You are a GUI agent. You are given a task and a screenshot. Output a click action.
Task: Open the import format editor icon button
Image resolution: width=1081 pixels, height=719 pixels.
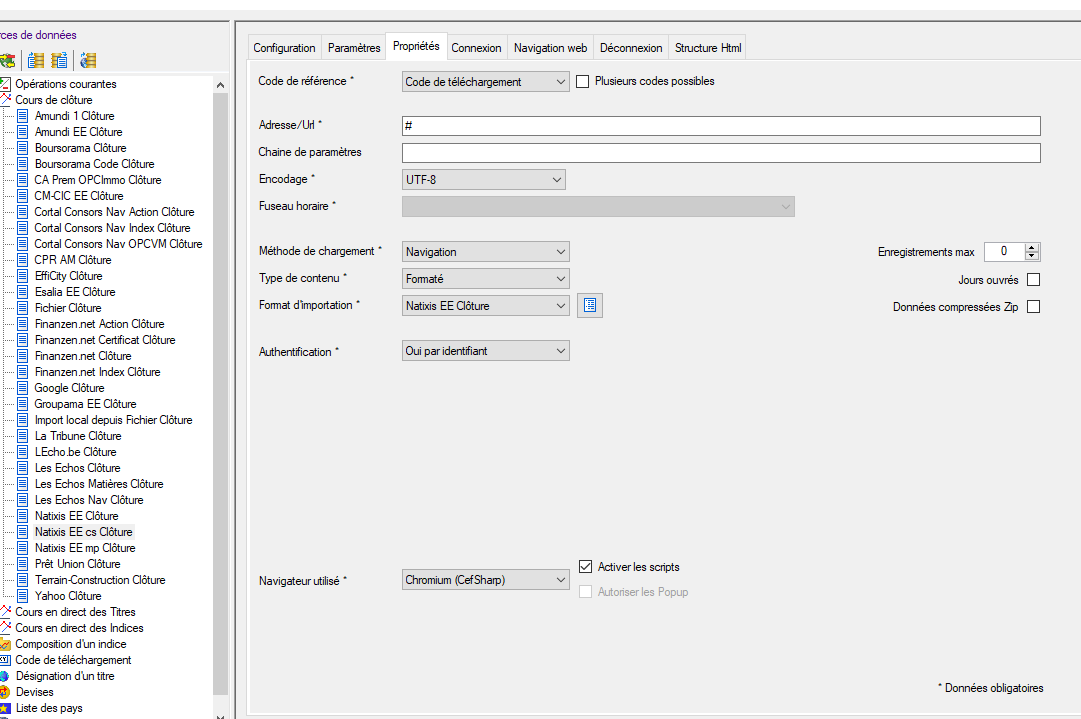[x=590, y=306]
